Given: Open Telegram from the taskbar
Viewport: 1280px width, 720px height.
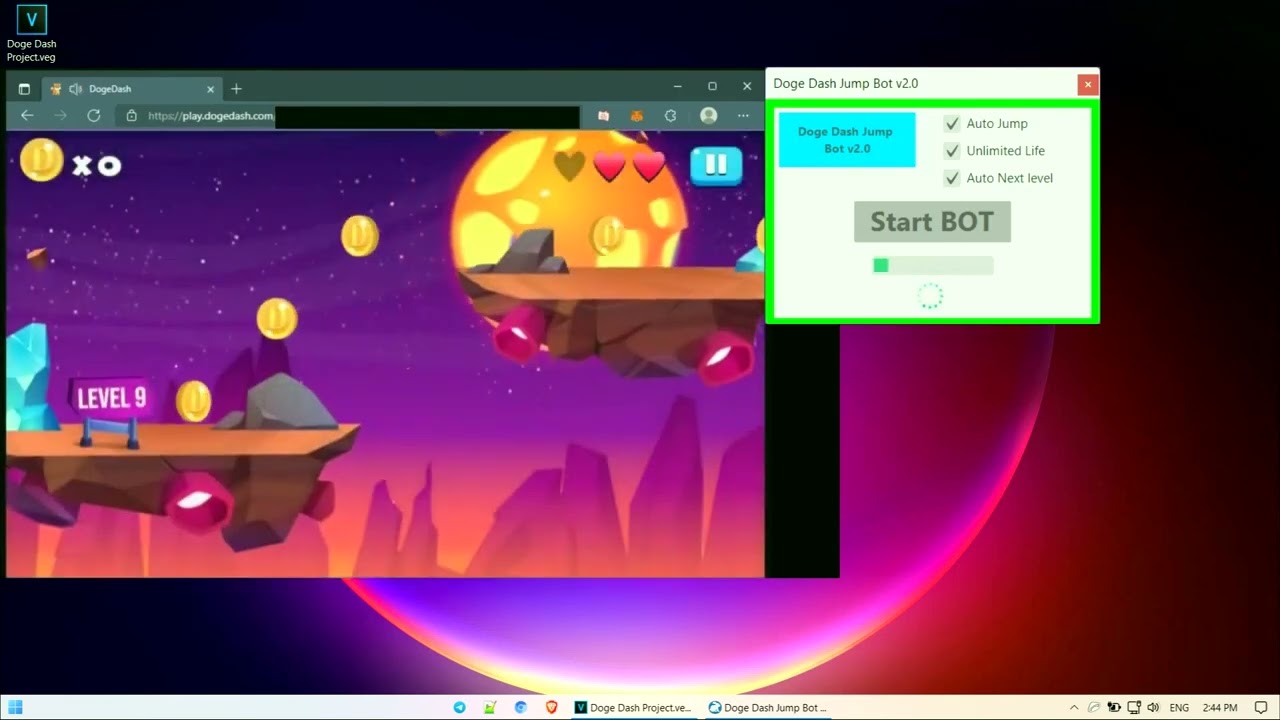Looking at the screenshot, I should pos(460,707).
